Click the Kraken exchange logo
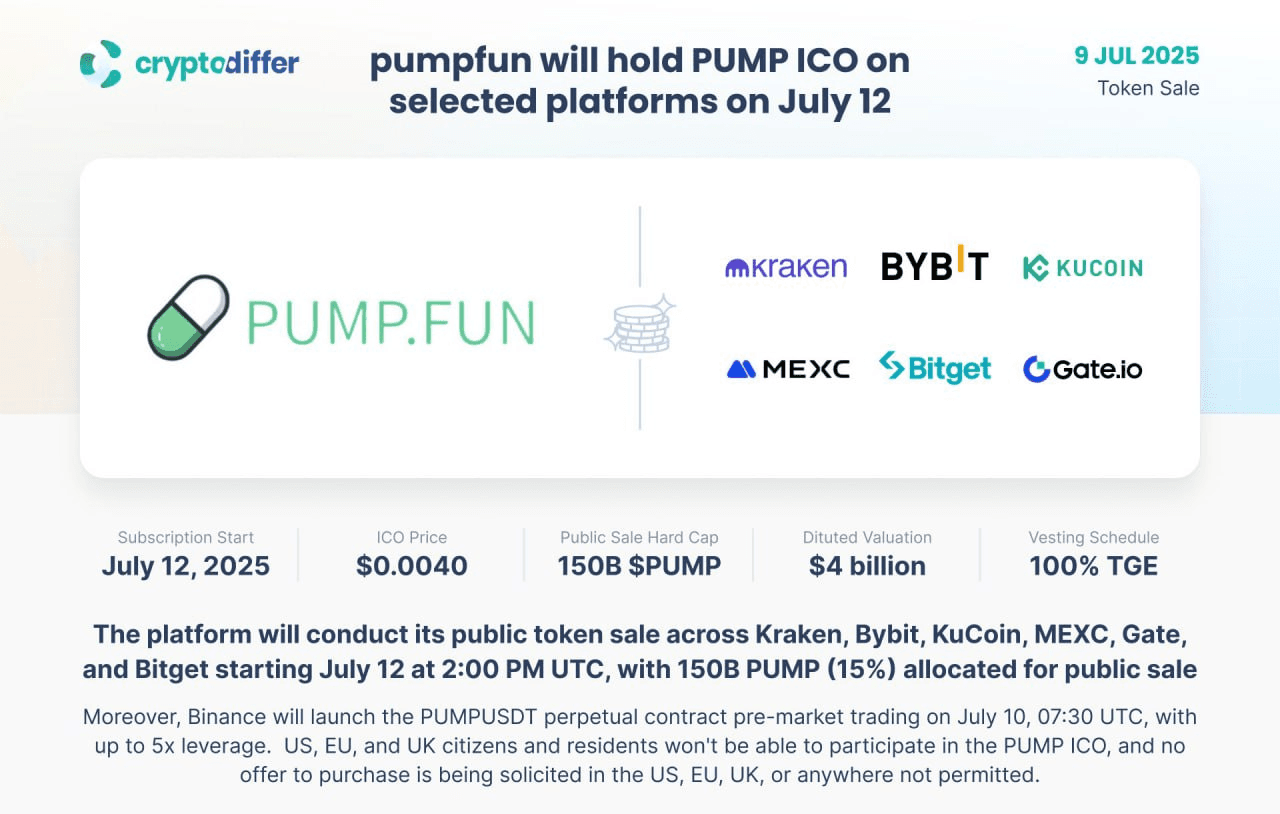Image resolution: width=1280 pixels, height=814 pixels. pyautogui.click(x=786, y=267)
